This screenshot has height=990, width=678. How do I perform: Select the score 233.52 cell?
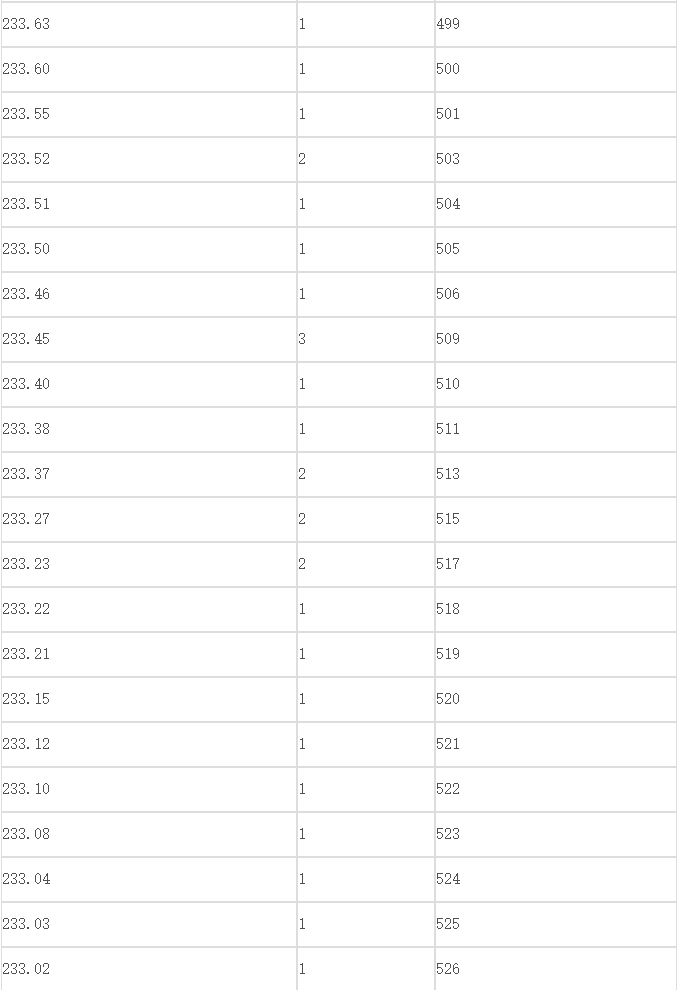click(x=149, y=159)
